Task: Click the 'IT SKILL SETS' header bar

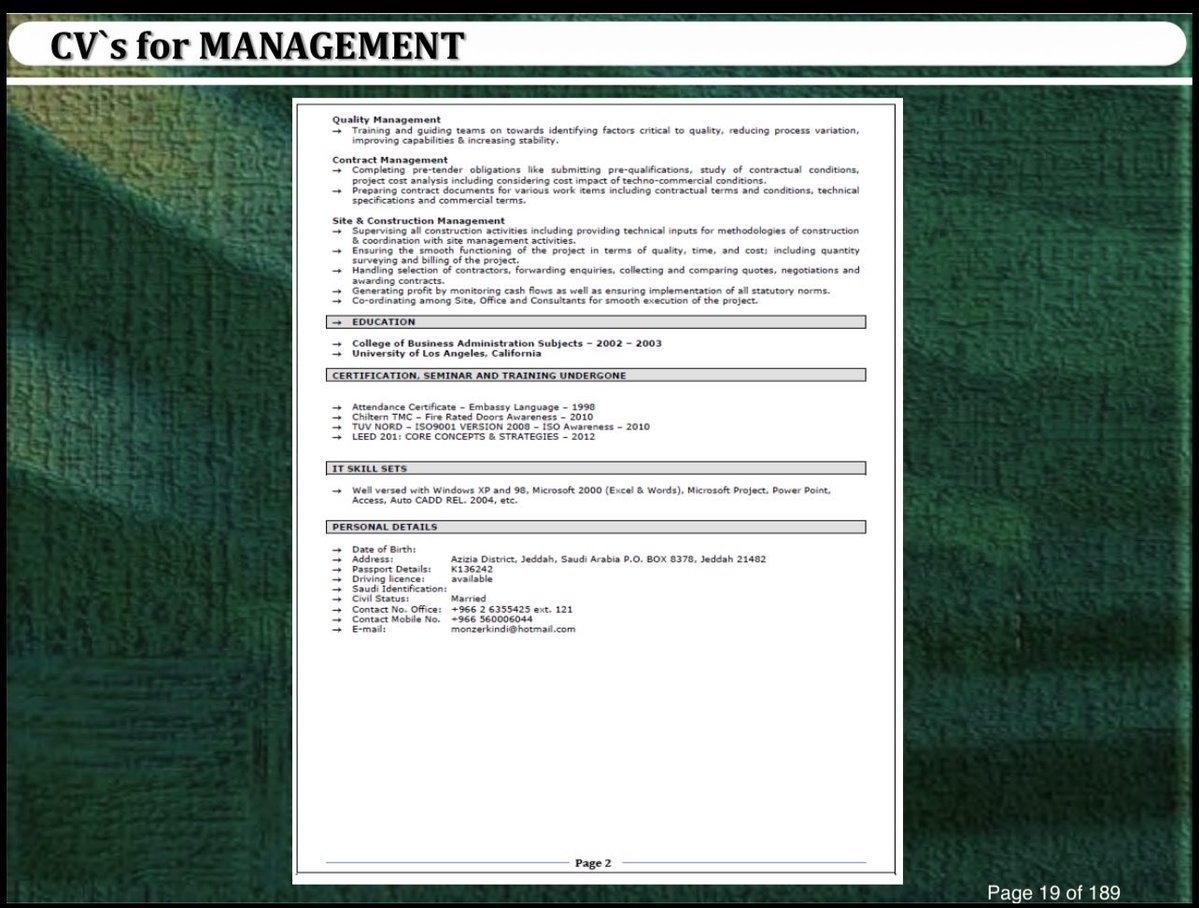Action: point(596,468)
